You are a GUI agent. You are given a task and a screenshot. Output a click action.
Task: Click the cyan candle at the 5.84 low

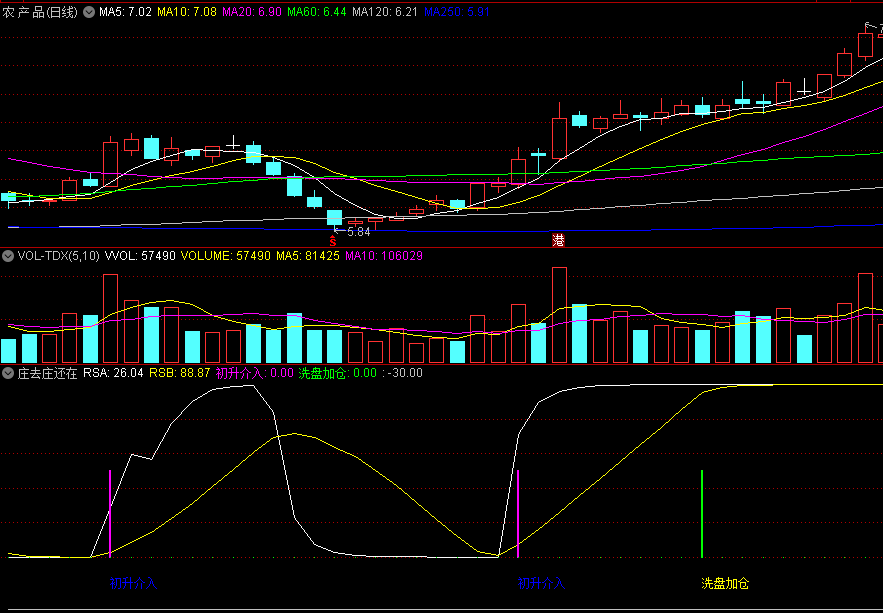335,218
